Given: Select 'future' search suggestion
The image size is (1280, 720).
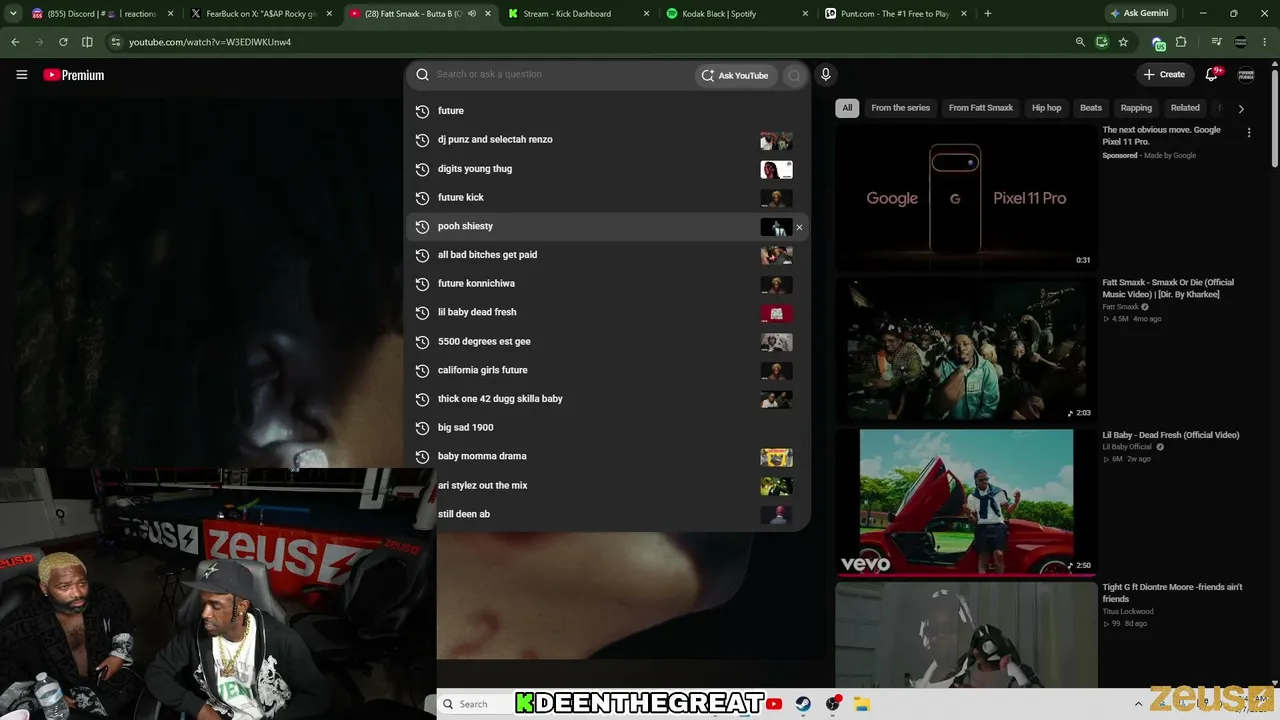Looking at the screenshot, I should click(607, 111).
